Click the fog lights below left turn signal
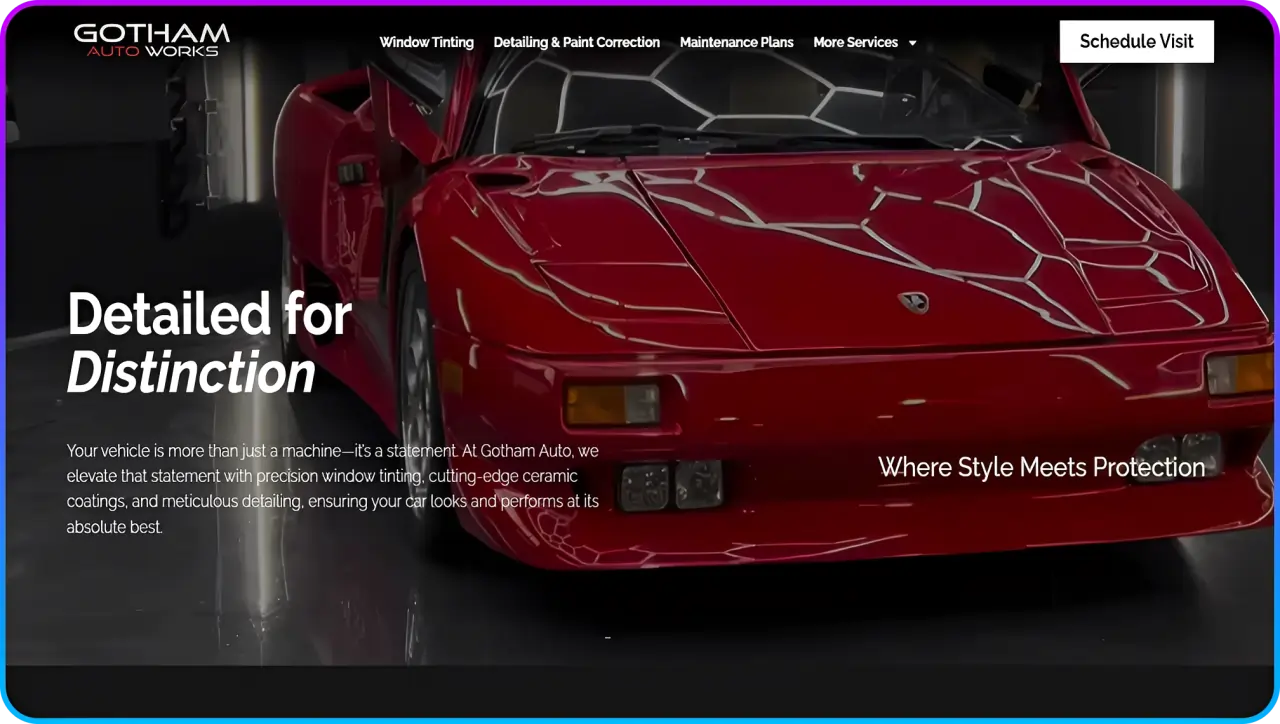The height and width of the screenshot is (724, 1280). pyautogui.click(x=670, y=485)
